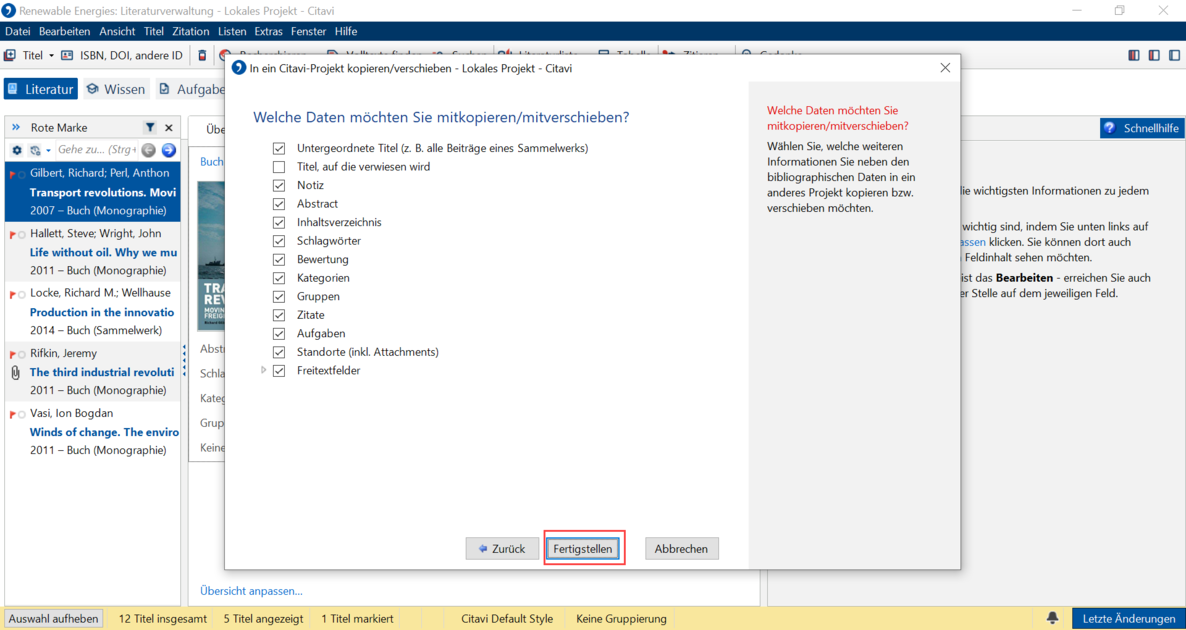Open the Ansicht menu
The width and height of the screenshot is (1186, 630).
coord(117,31)
